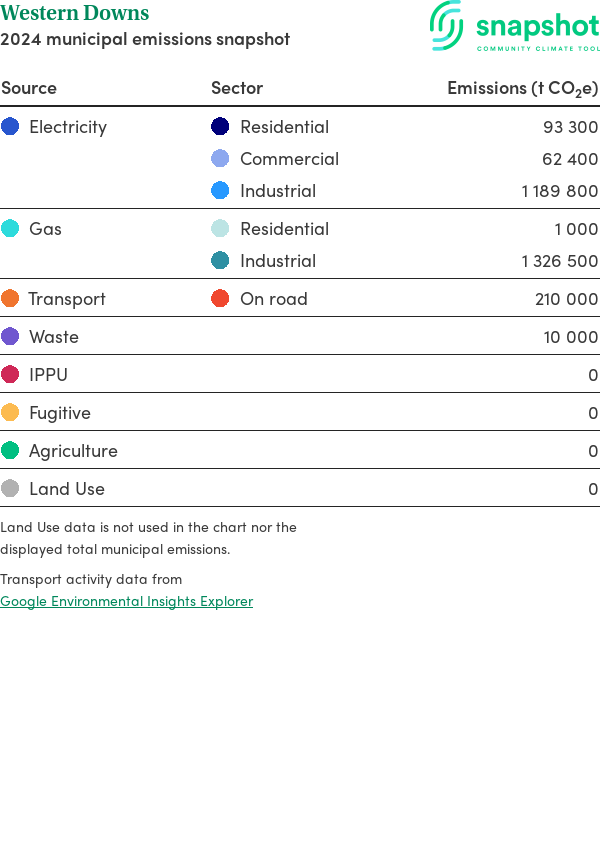Click the grey Land Use dot

click(x=10, y=489)
